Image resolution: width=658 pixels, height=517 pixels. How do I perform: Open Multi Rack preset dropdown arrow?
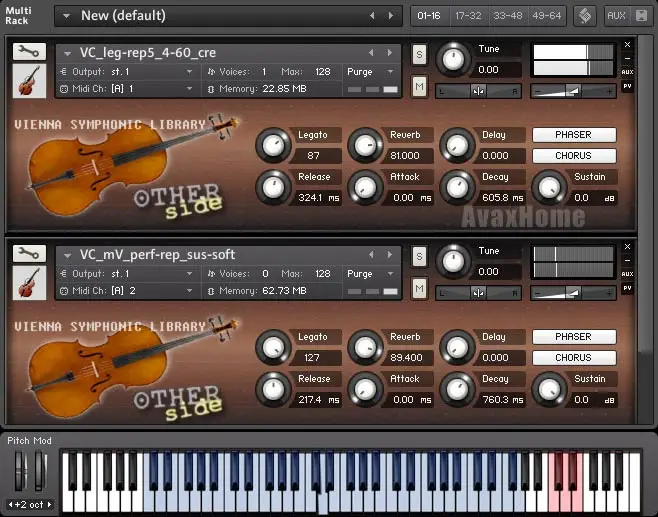click(66, 16)
